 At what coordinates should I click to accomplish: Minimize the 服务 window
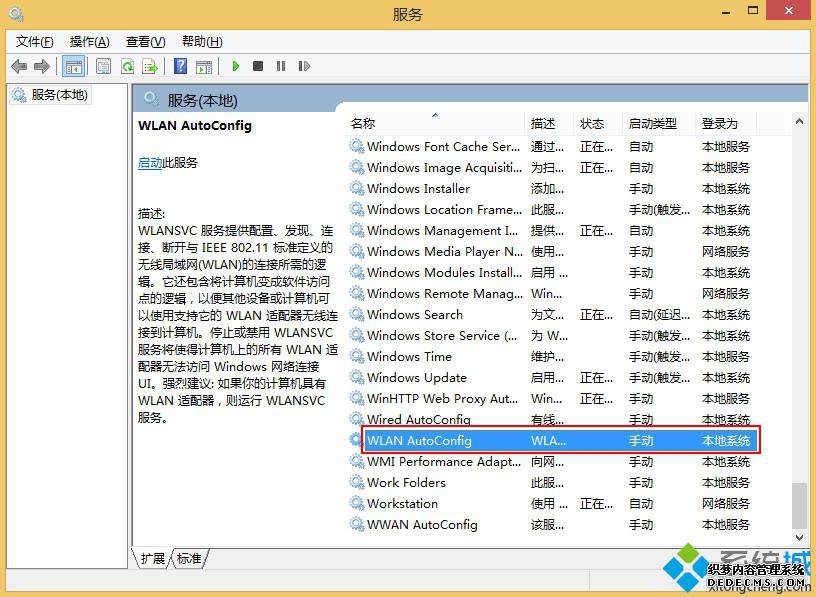(726, 11)
